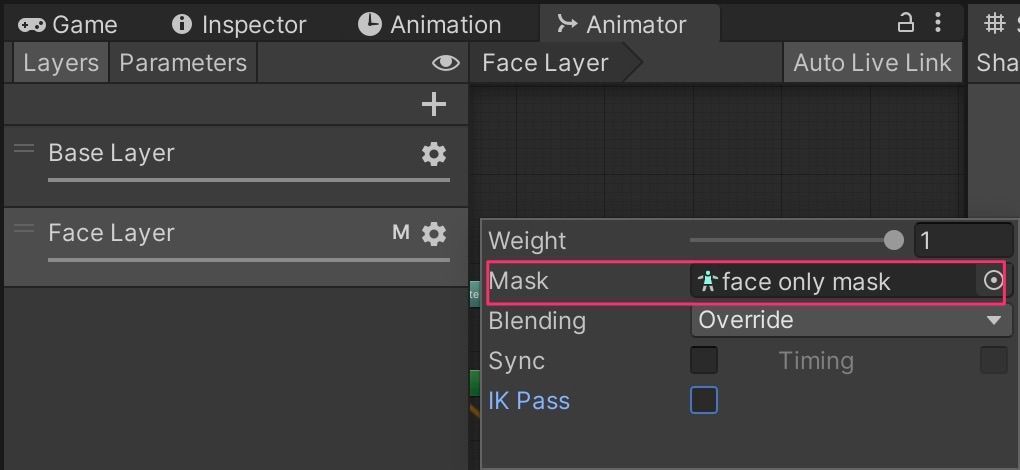Open the Blending Override dropdown
The height and width of the screenshot is (470, 1020).
coord(851,320)
